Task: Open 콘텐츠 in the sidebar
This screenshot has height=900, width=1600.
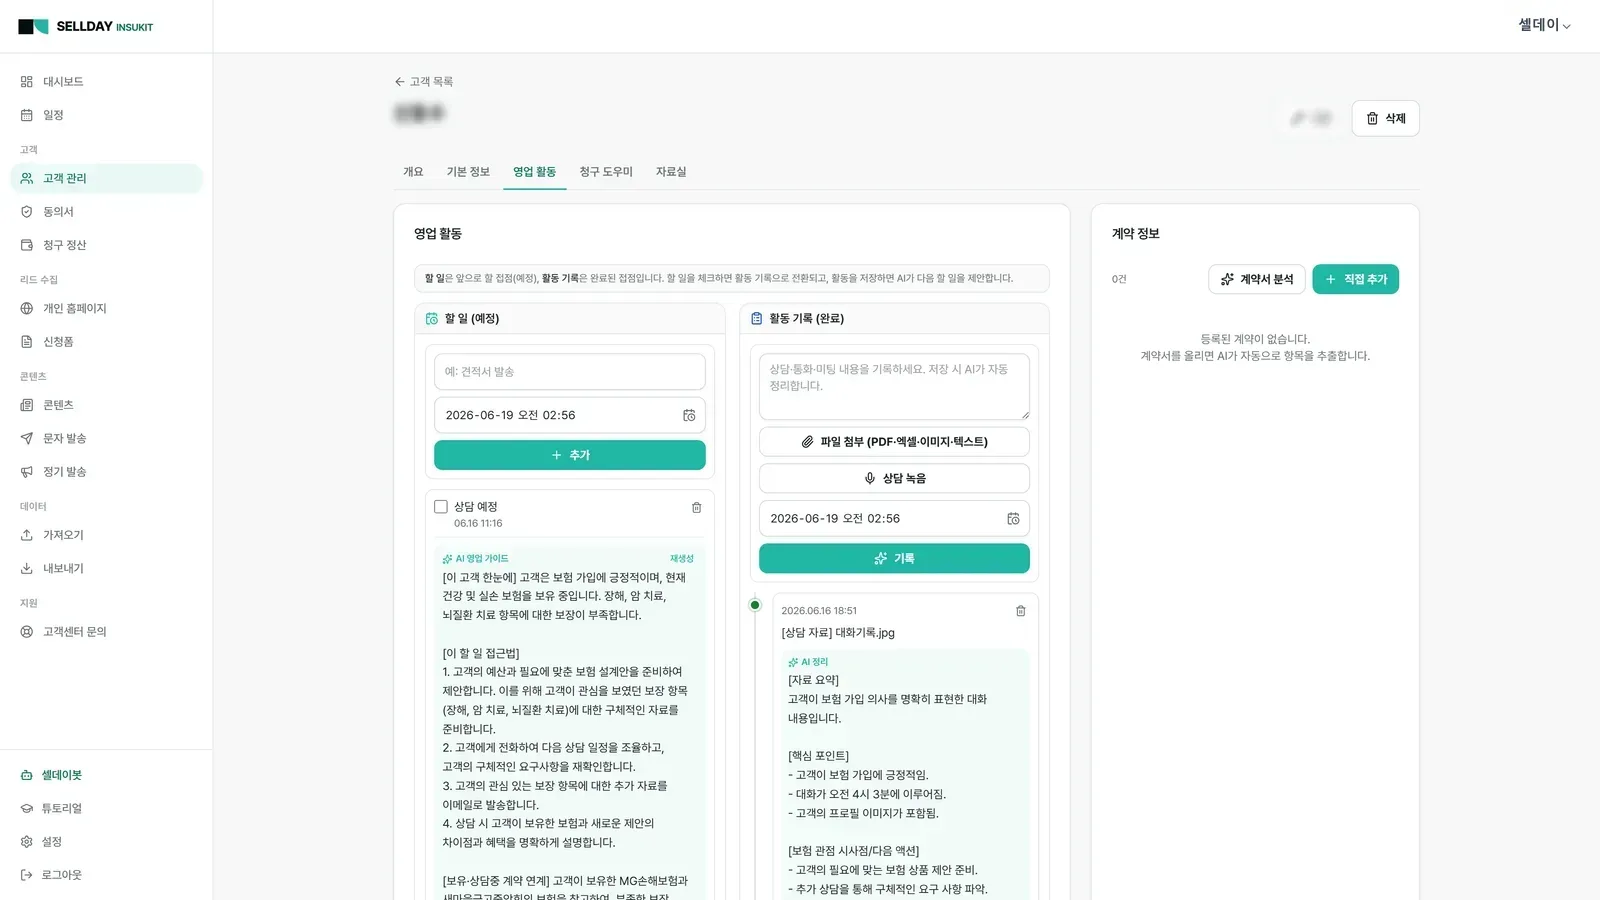Action: pos(106,405)
